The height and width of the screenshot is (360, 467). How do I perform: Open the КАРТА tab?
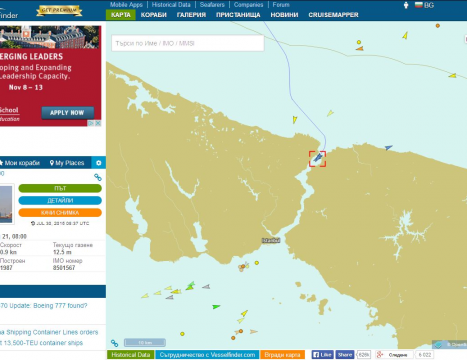coord(121,15)
